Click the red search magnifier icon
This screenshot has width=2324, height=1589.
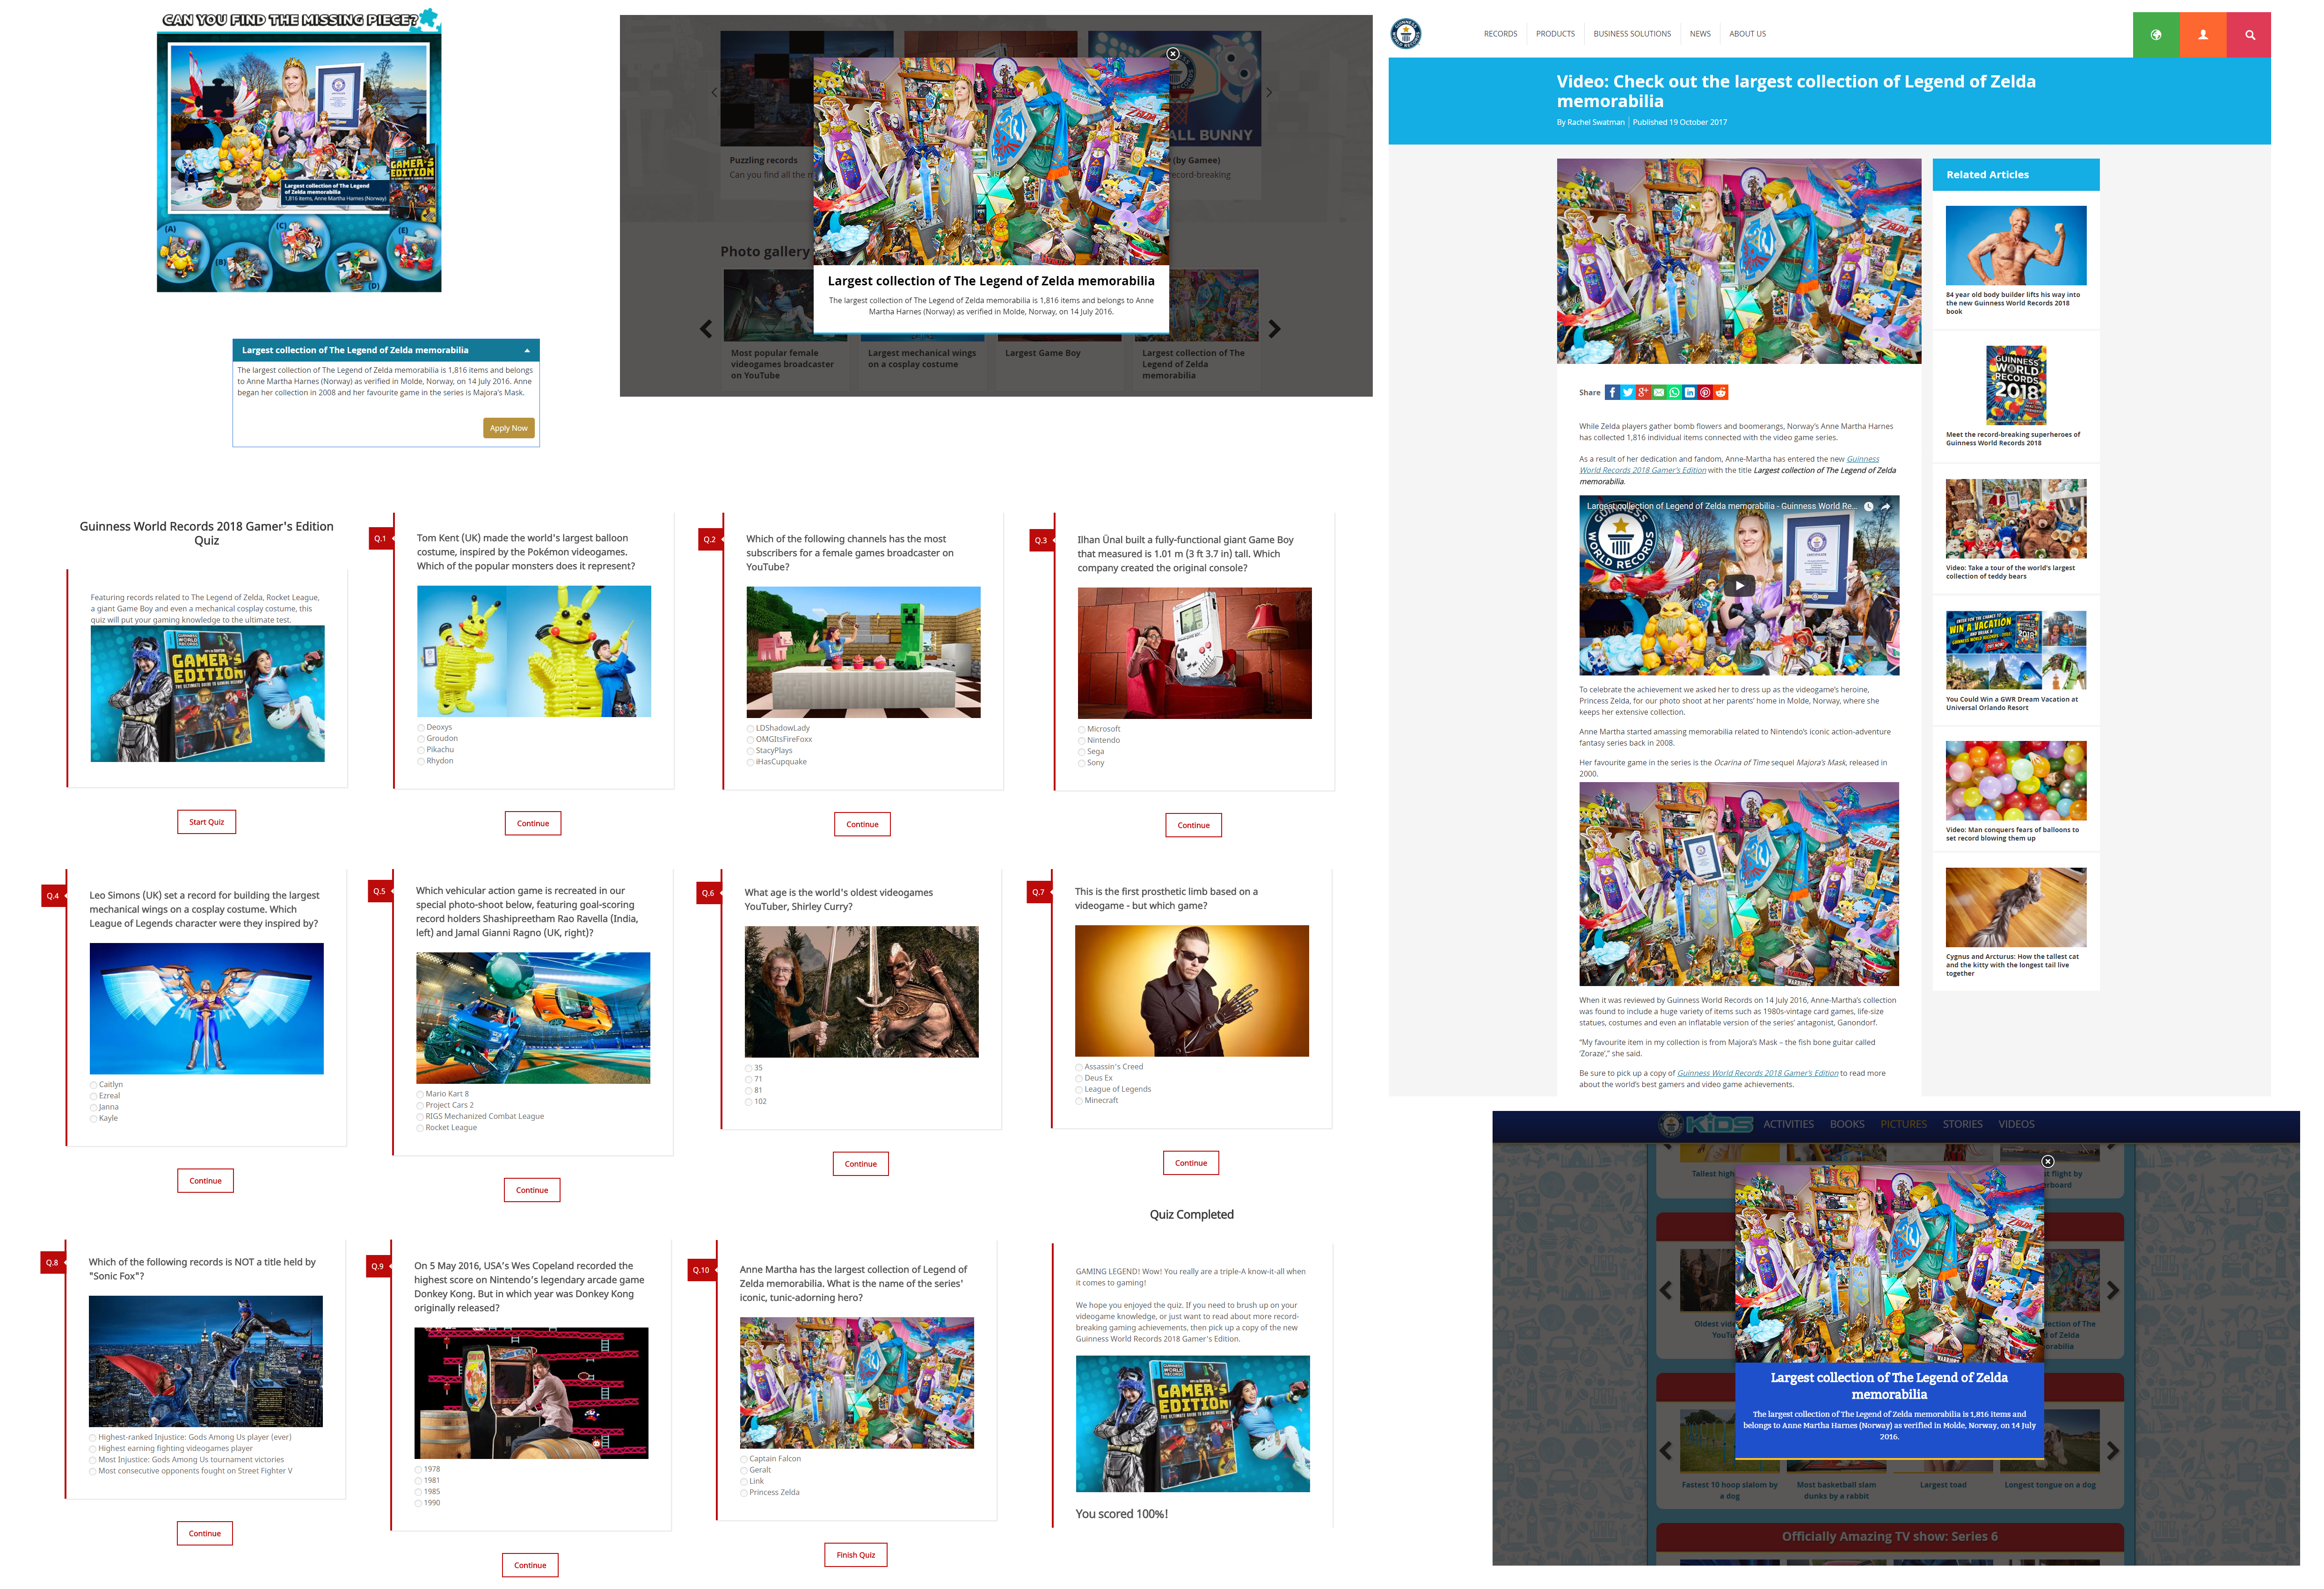2250,35
